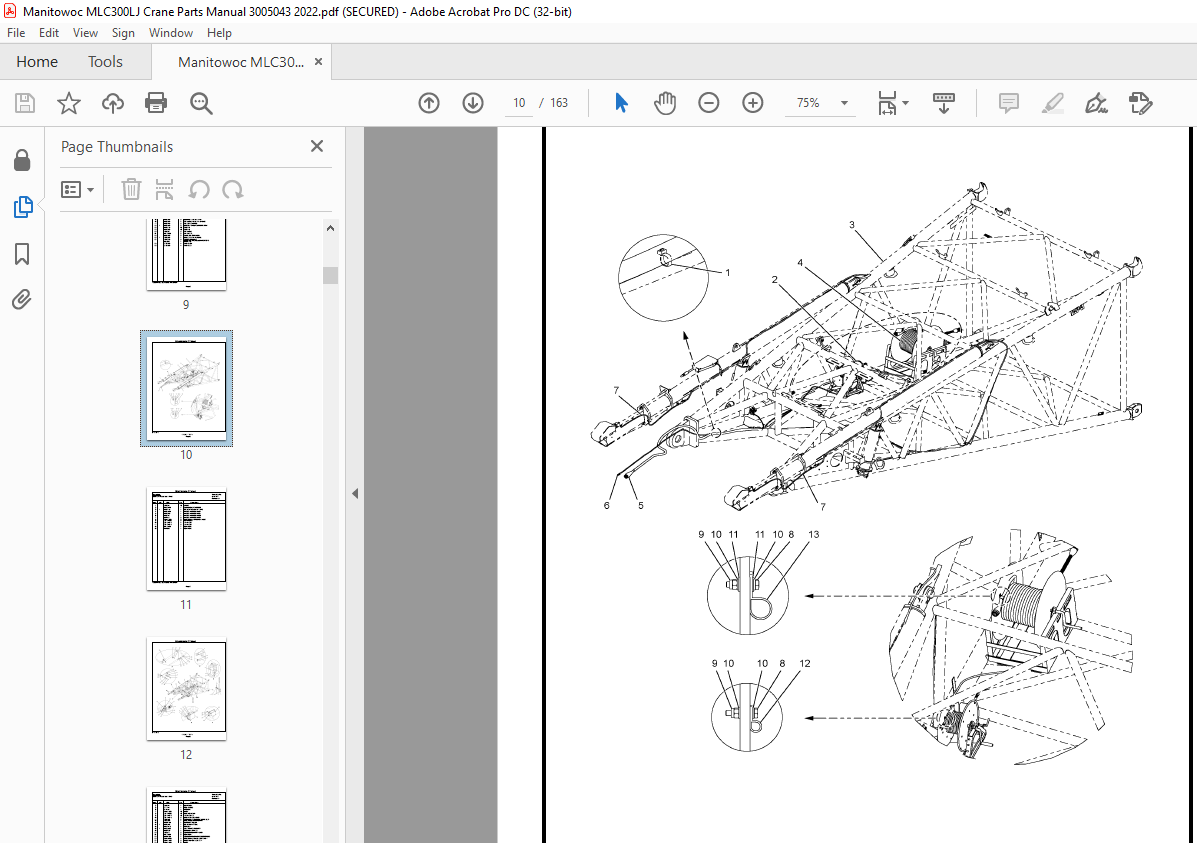Viewport: 1197px width, 843px height.
Task: Zoom in with the plus icon
Action: click(x=753, y=103)
